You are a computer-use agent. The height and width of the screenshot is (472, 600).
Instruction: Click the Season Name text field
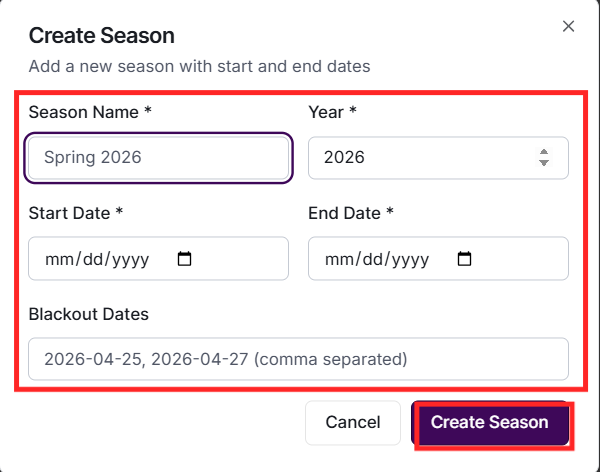(158, 158)
